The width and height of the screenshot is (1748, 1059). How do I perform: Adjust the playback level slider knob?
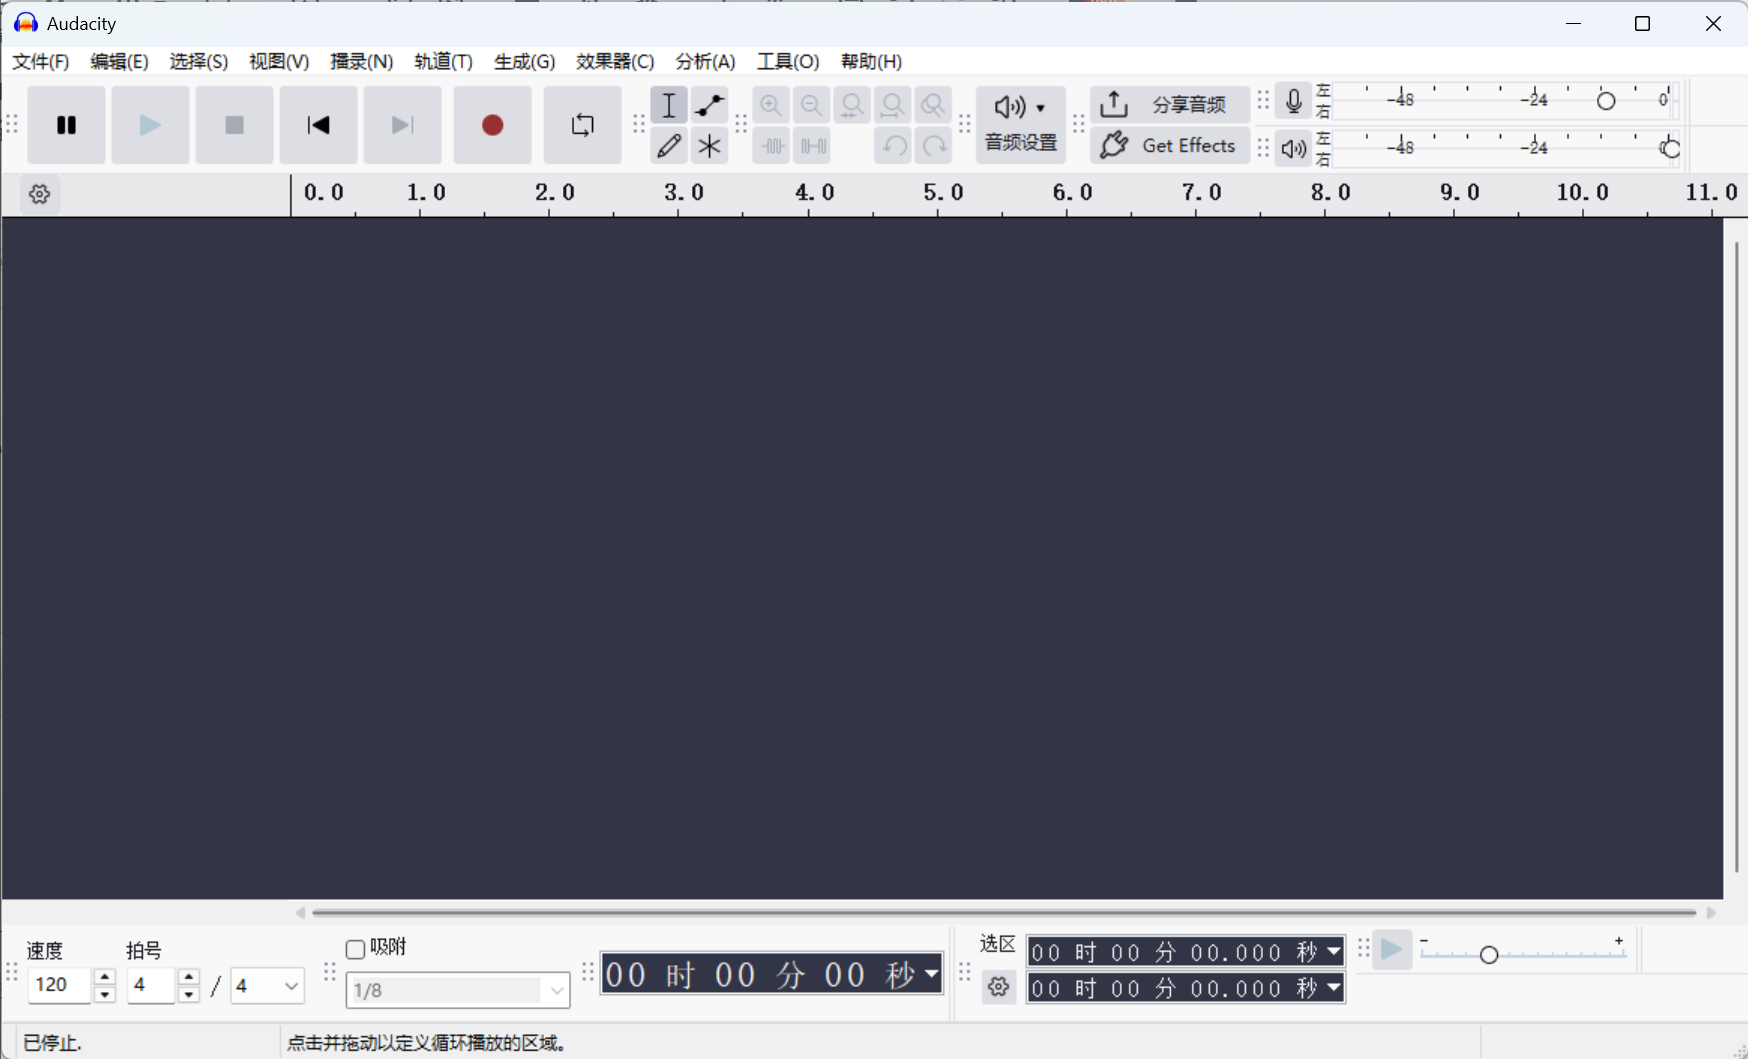click(x=1670, y=149)
